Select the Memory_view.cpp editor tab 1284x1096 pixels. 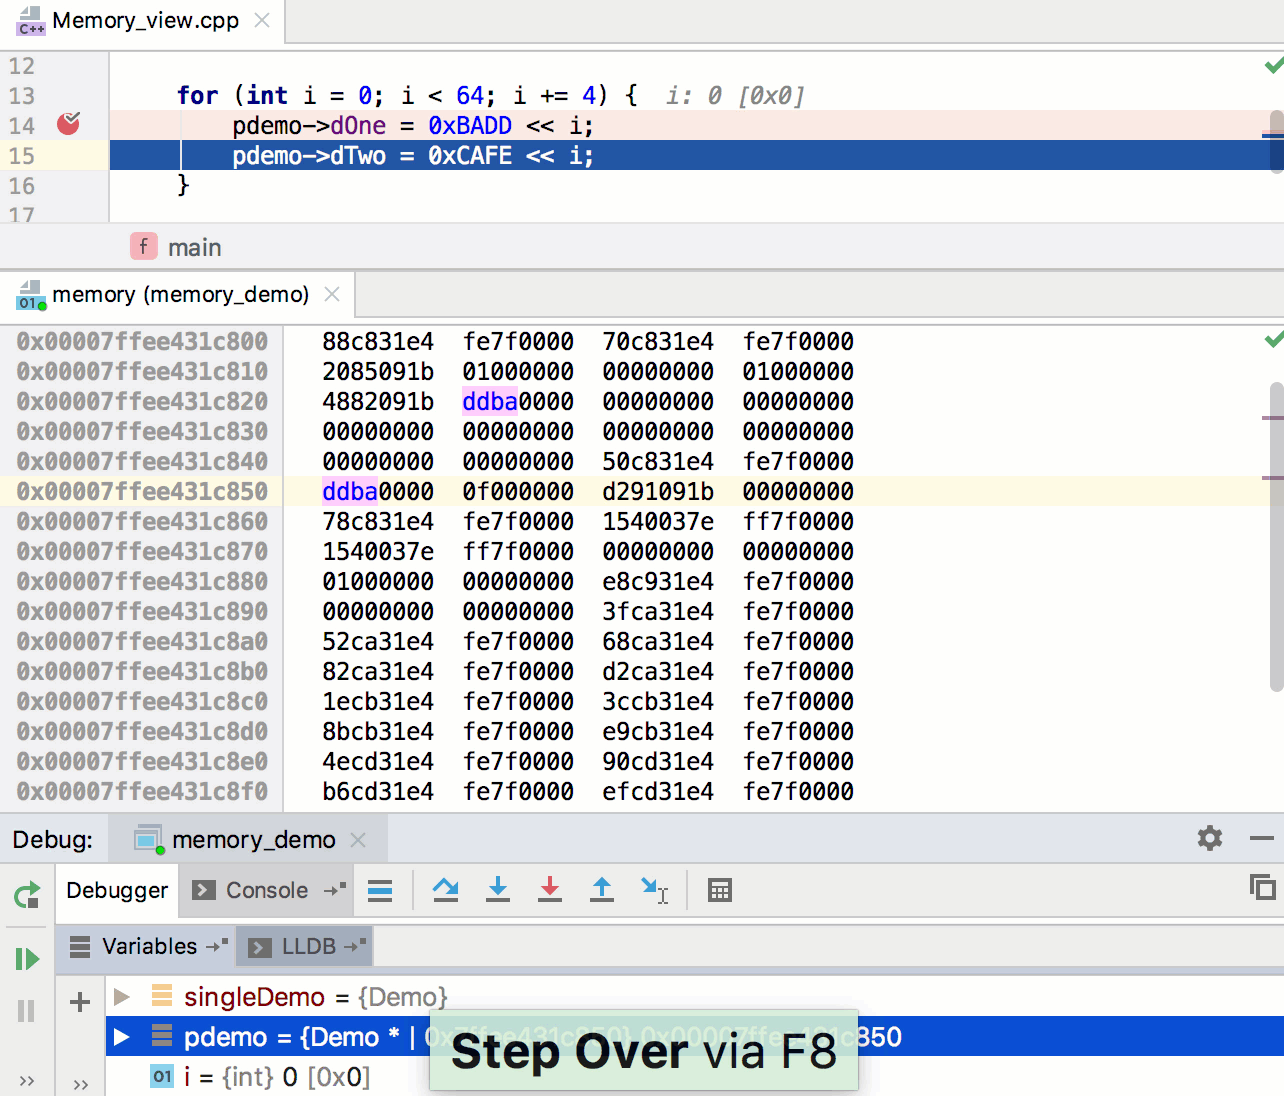(x=145, y=21)
